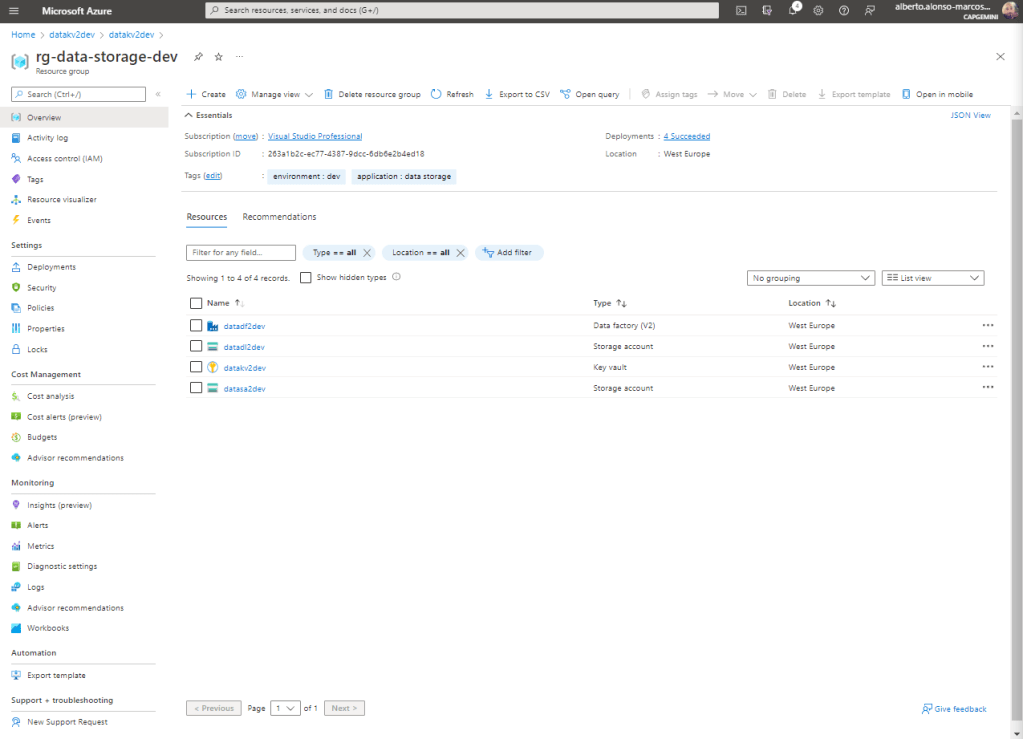The width and height of the screenshot is (1023, 739).
Task: Click the Refresh toolbar button
Action: coord(452,94)
